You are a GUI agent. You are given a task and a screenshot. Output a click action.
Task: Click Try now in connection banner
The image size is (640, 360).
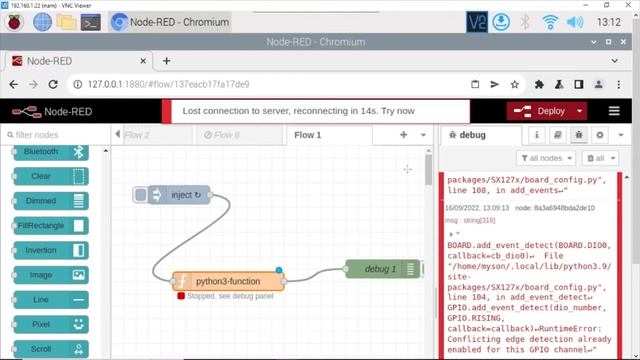398,111
